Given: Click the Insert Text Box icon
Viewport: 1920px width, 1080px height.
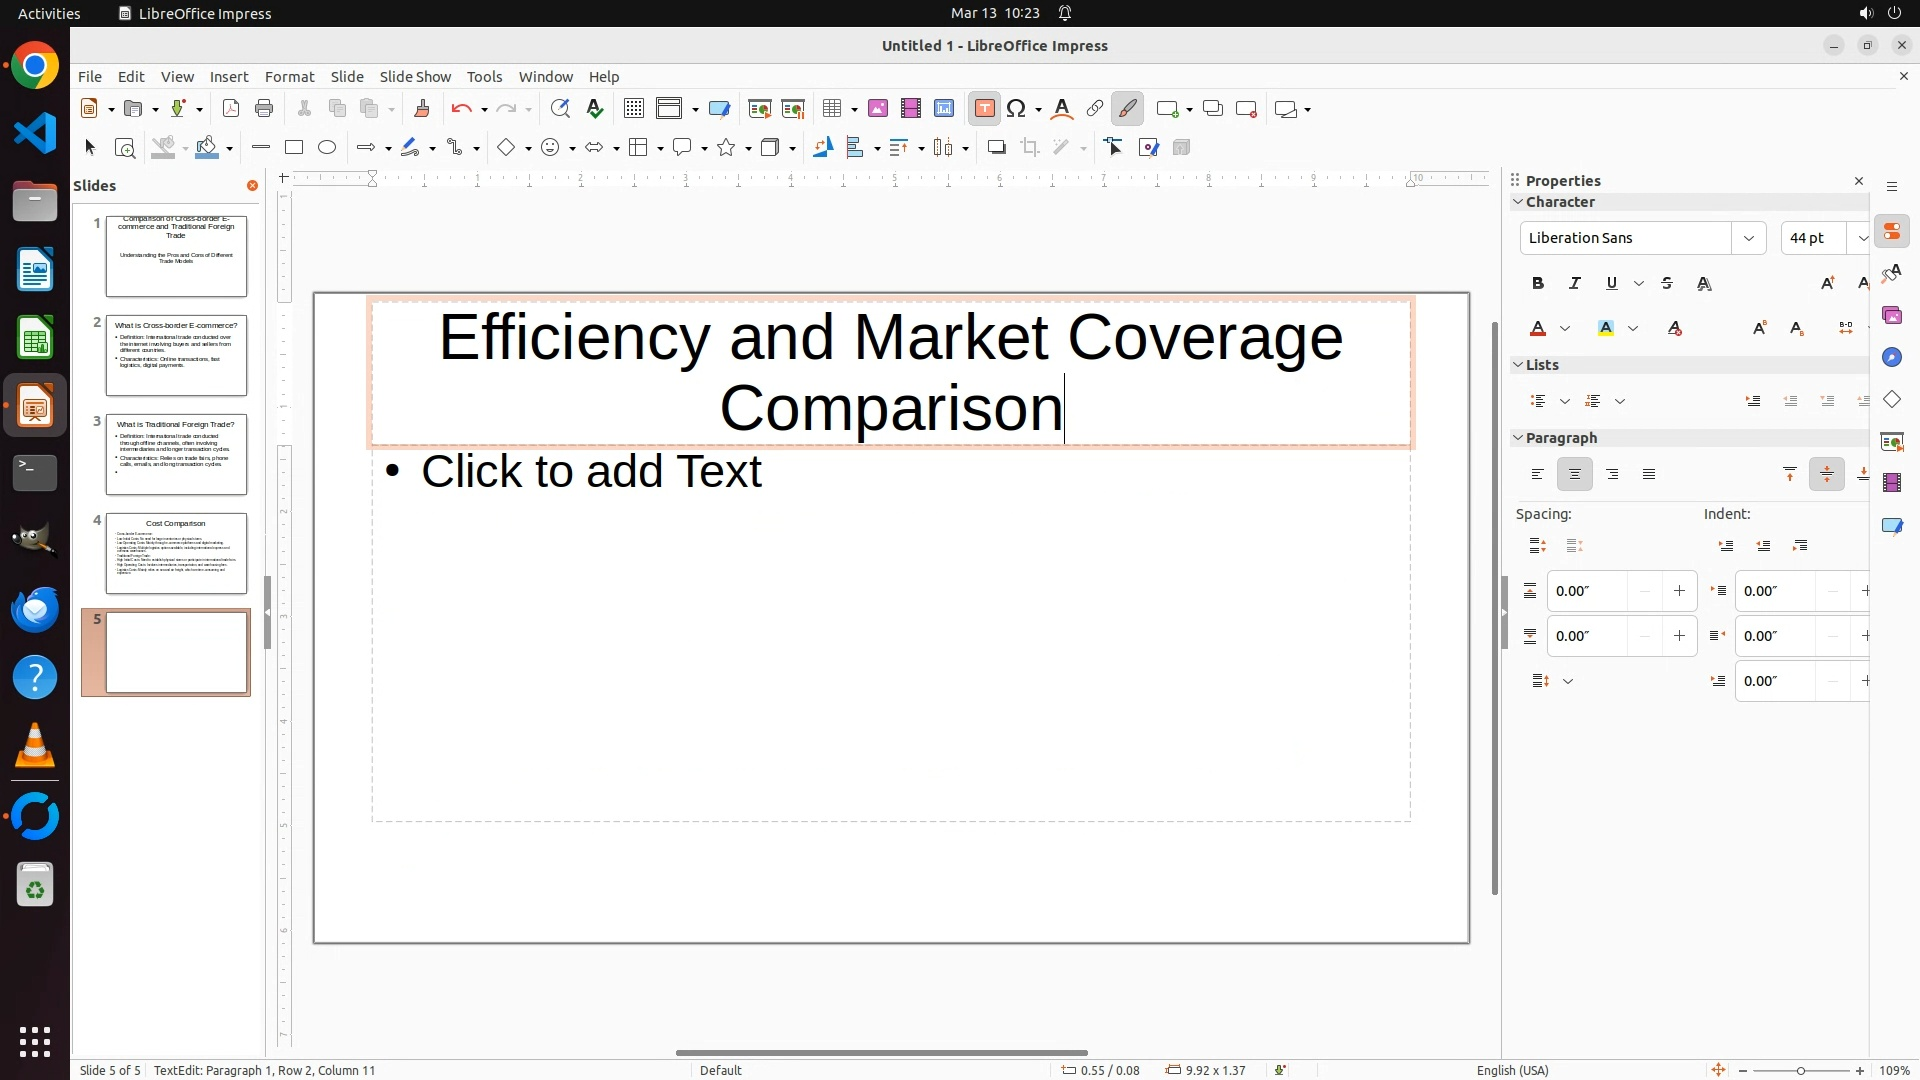Looking at the screenshot, I should pyautogui.click(x=984, y=109).
